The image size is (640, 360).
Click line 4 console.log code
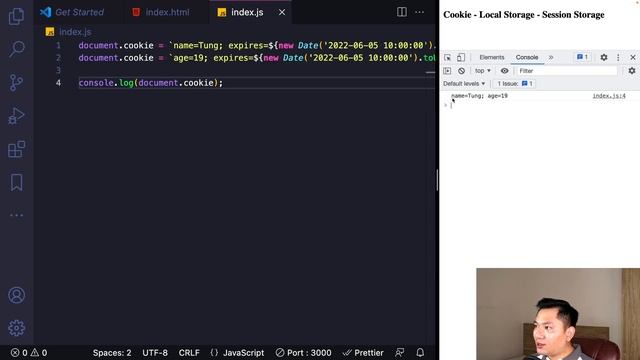pos(151,83)
